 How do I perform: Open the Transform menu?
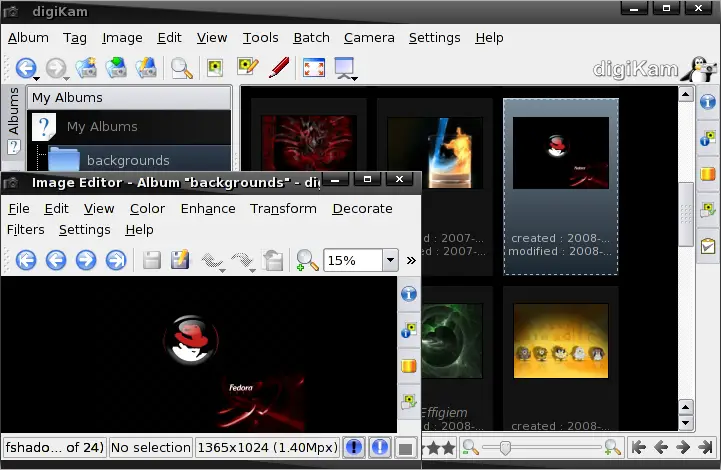pos(283,209)
